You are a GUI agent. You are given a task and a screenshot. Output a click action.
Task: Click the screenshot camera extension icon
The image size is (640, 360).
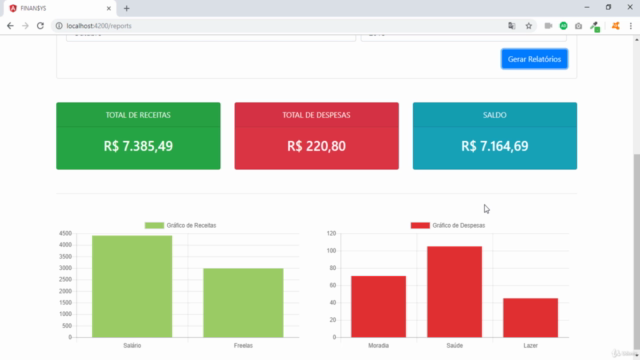click(578, 26)
